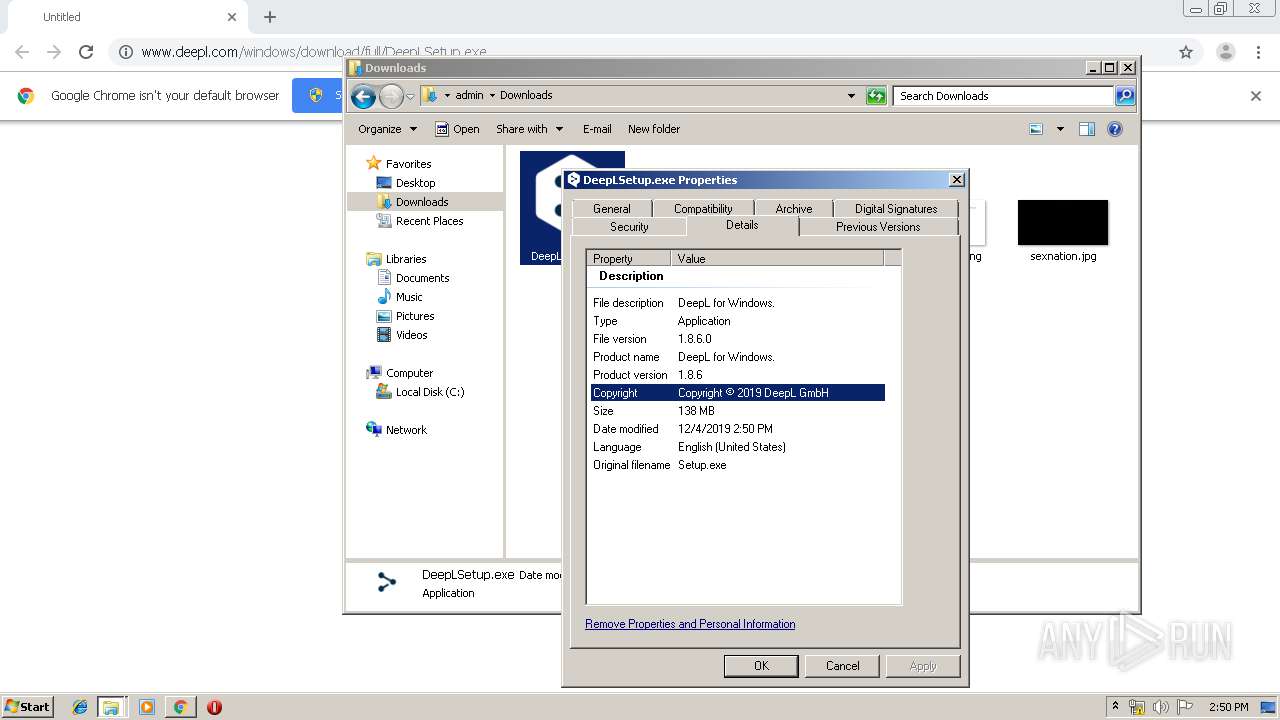Select Computer in the navigation pane

click(409, 373)
